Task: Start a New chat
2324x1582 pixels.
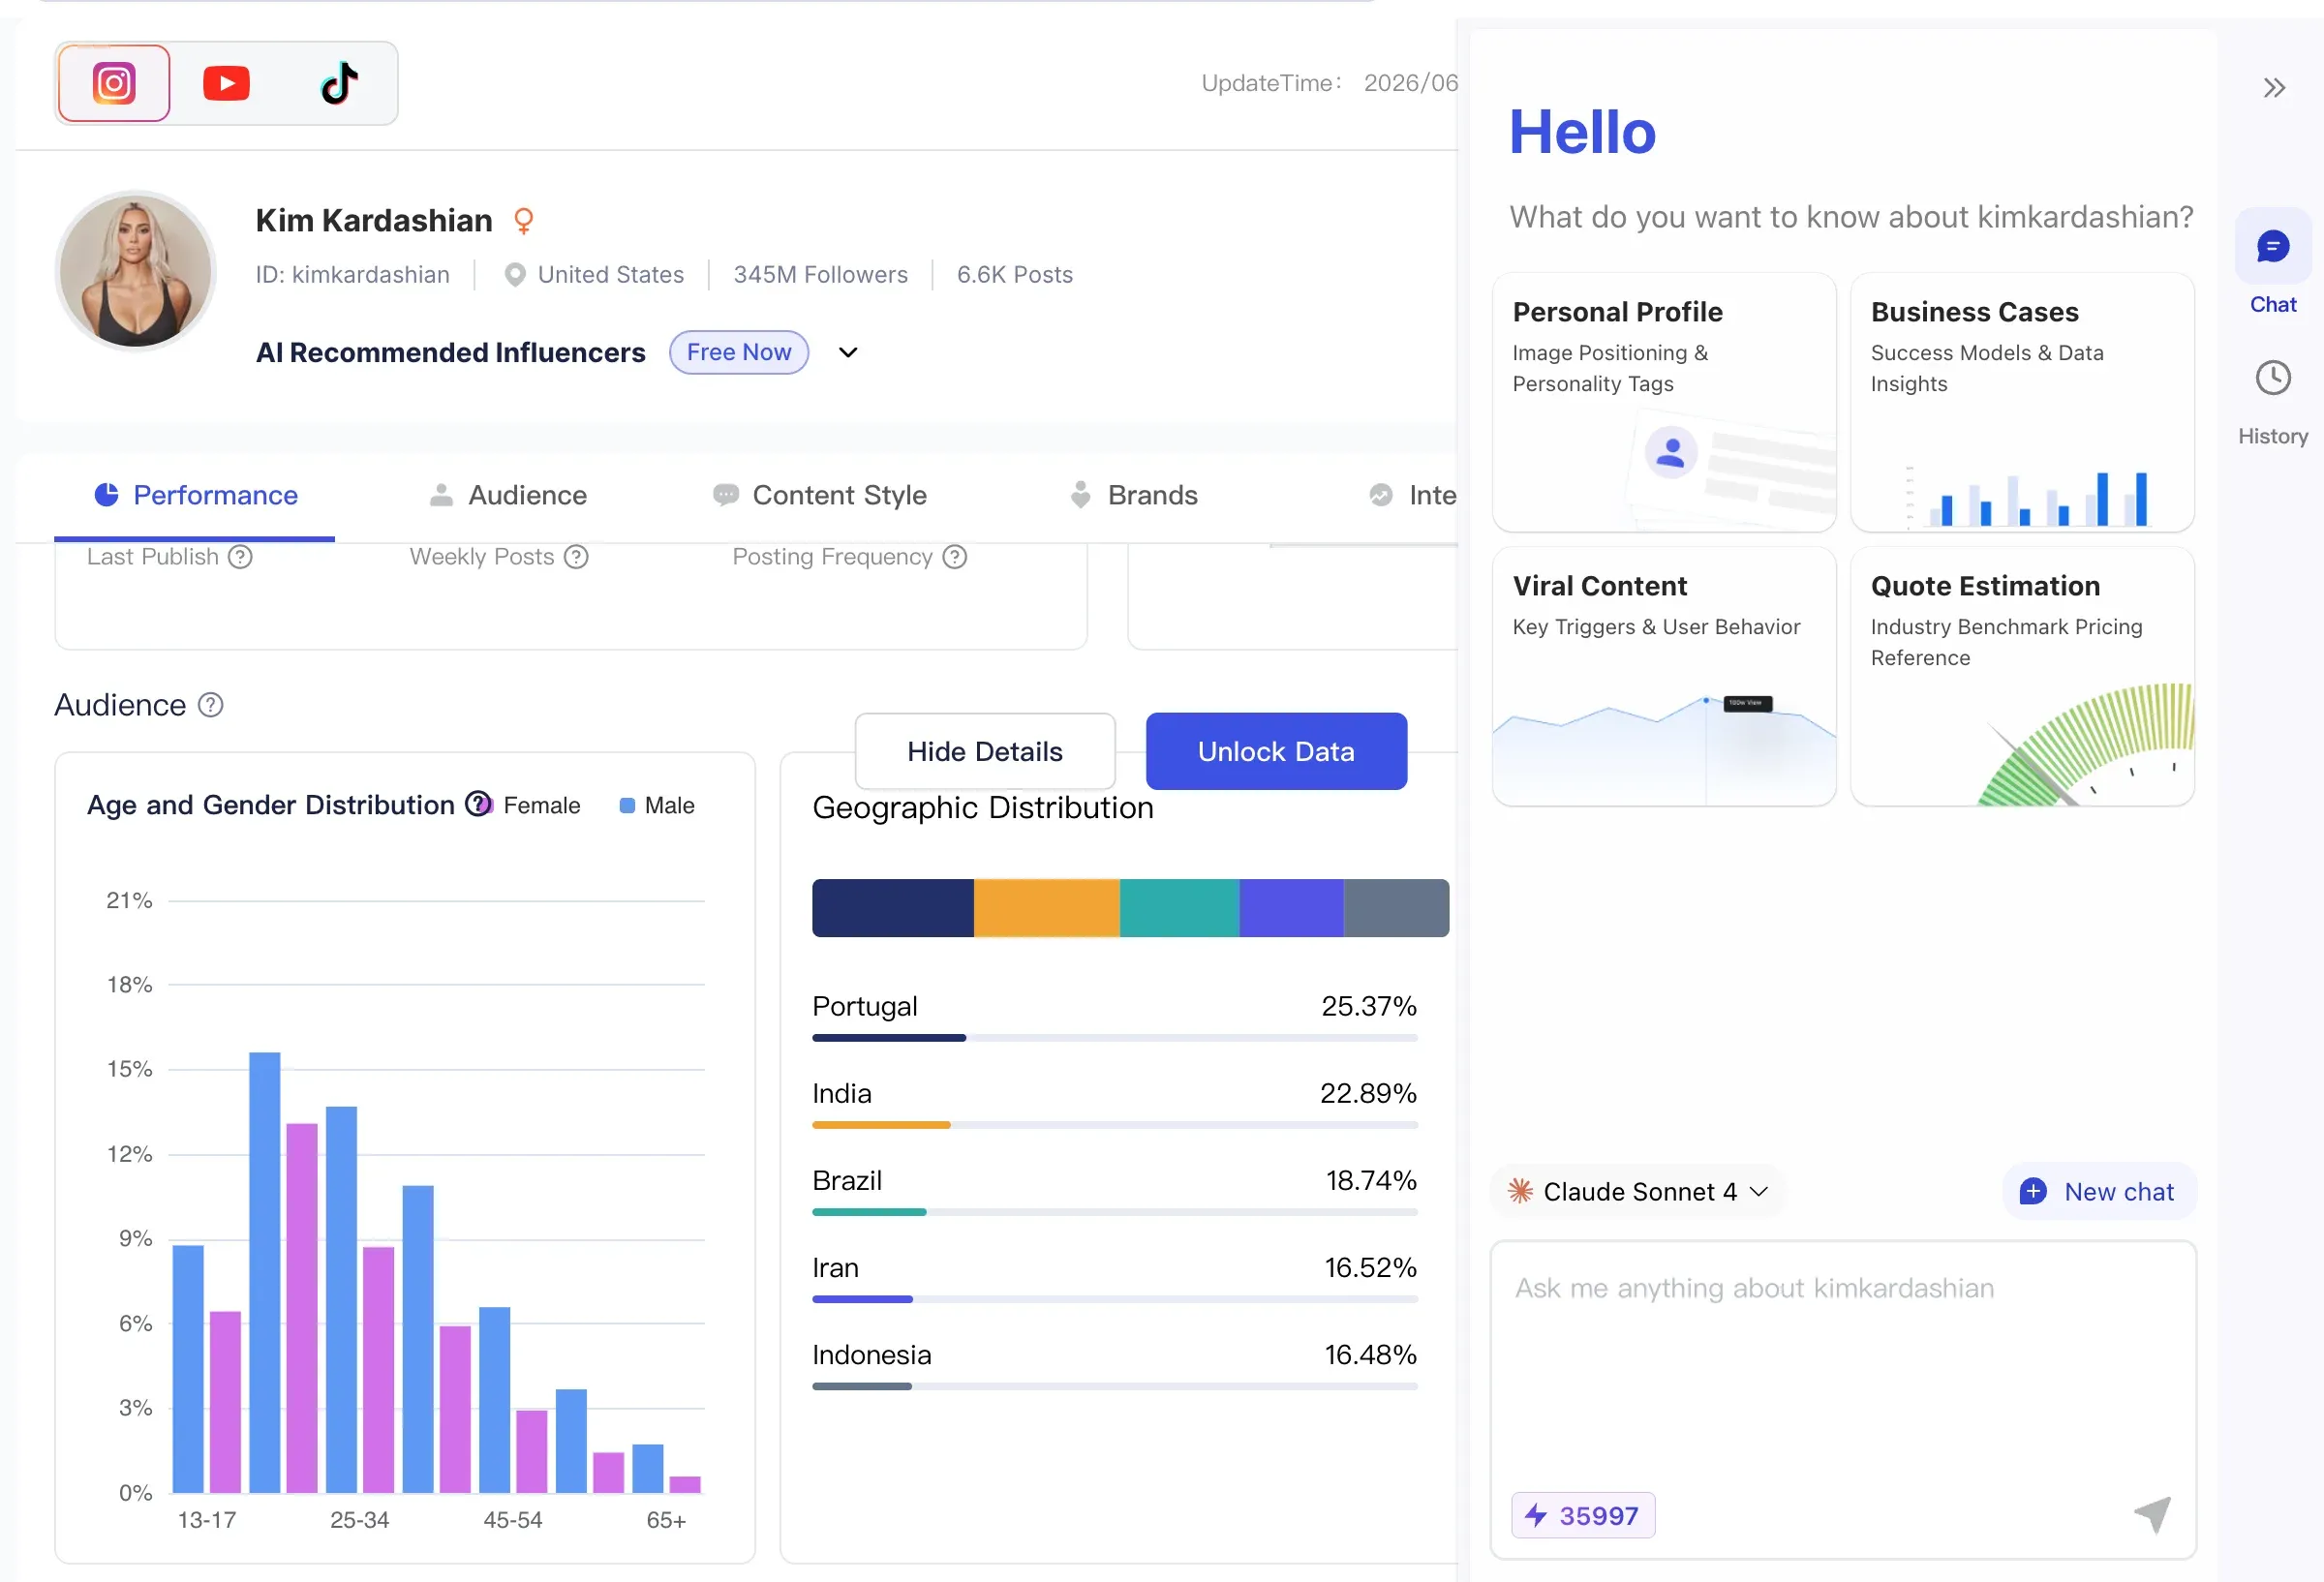Action: tap(2098, 1191)
